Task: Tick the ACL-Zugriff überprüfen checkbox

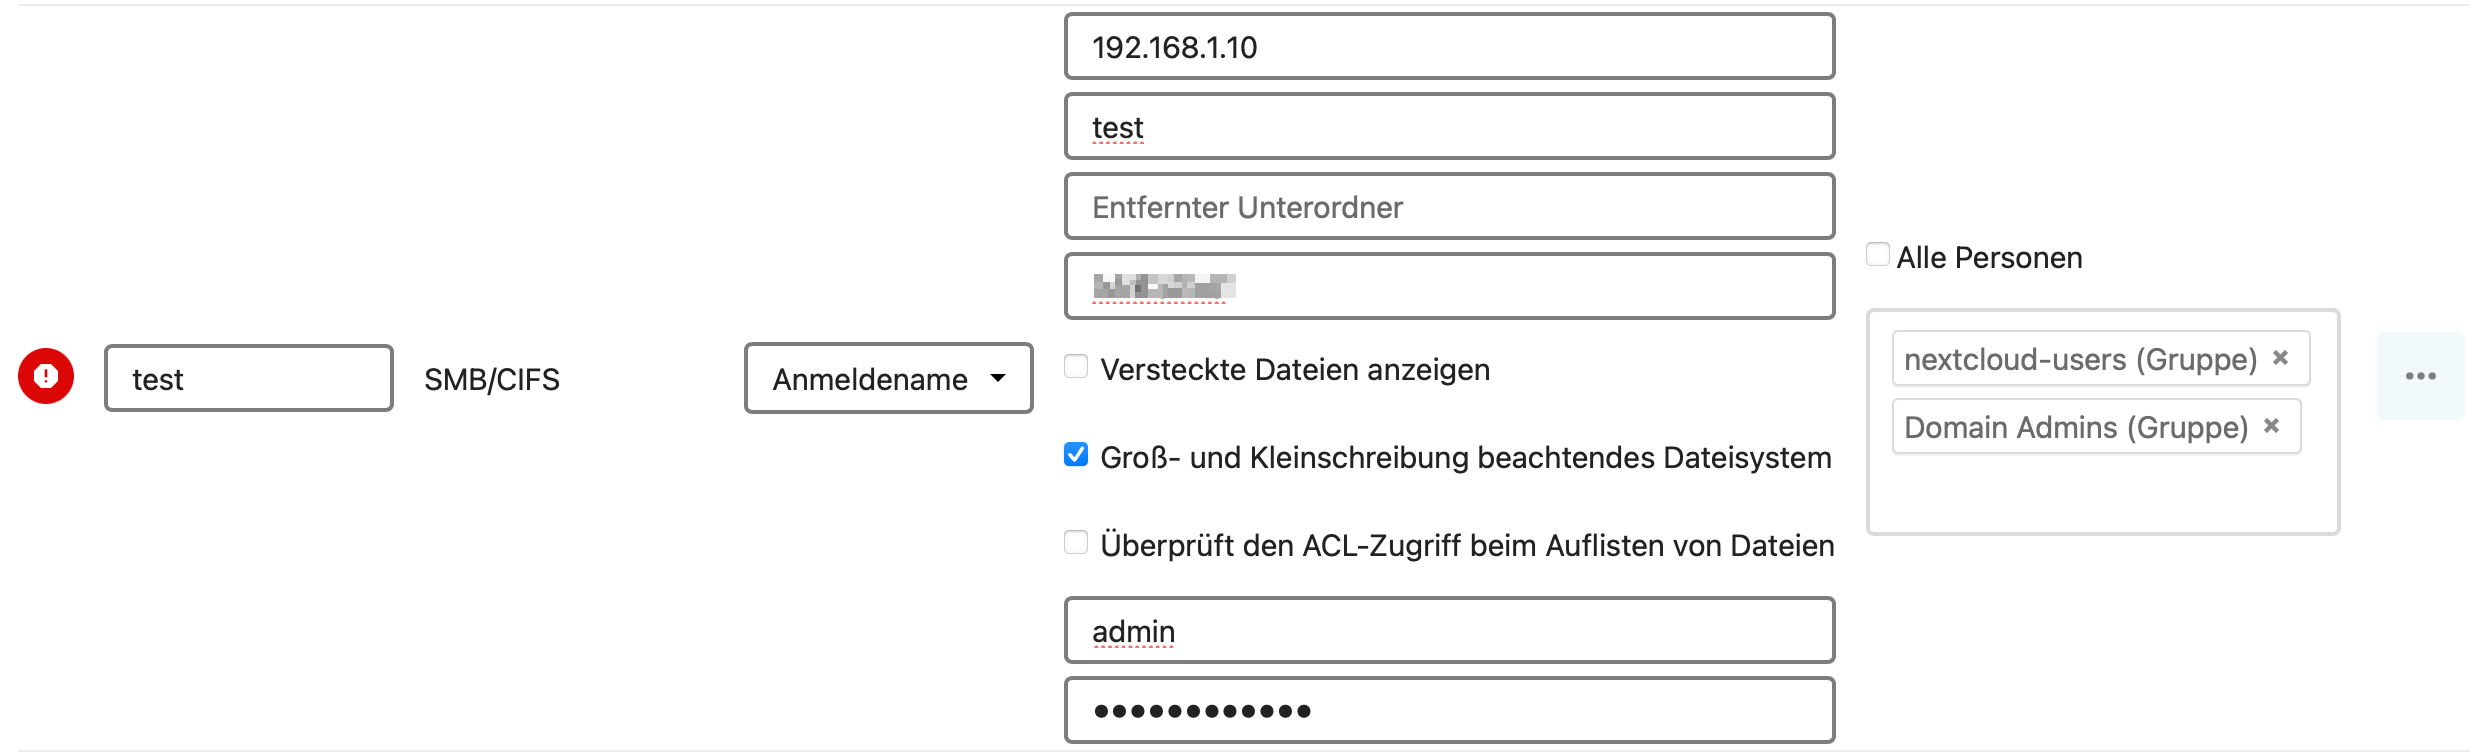Action: click(1076, 543)
